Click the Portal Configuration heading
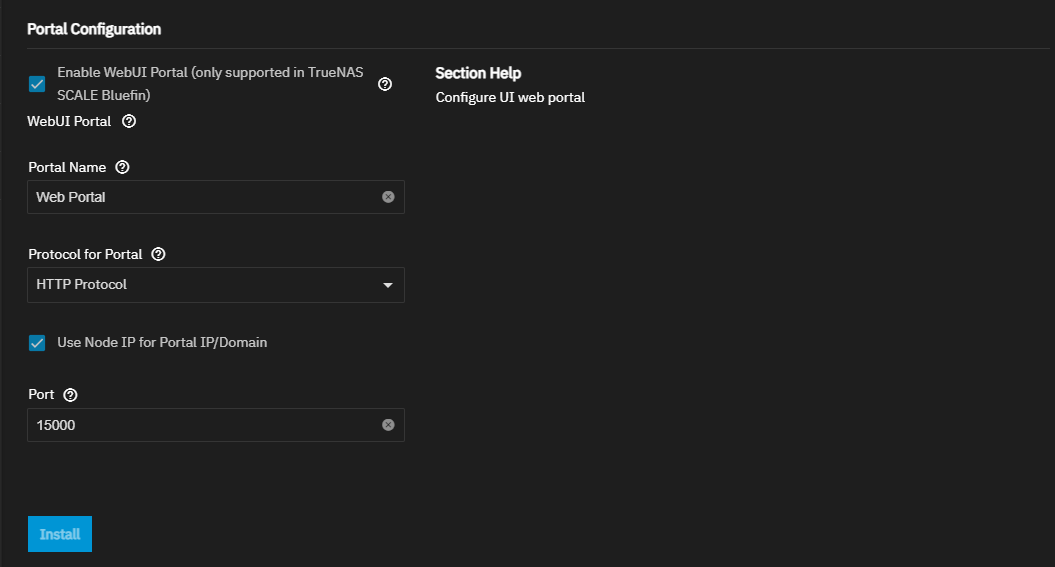Viewport: 1055px width, 567px height. [x=94, y=29]
